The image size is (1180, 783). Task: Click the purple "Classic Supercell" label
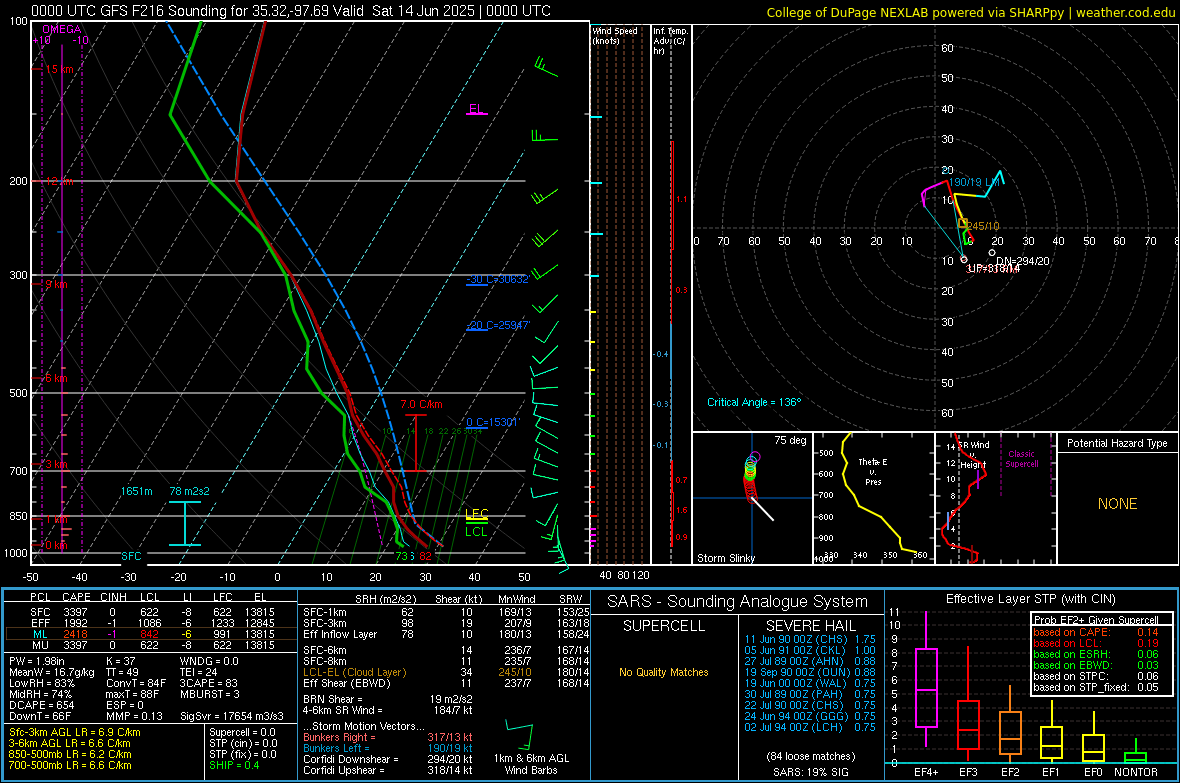[1022, 459]
